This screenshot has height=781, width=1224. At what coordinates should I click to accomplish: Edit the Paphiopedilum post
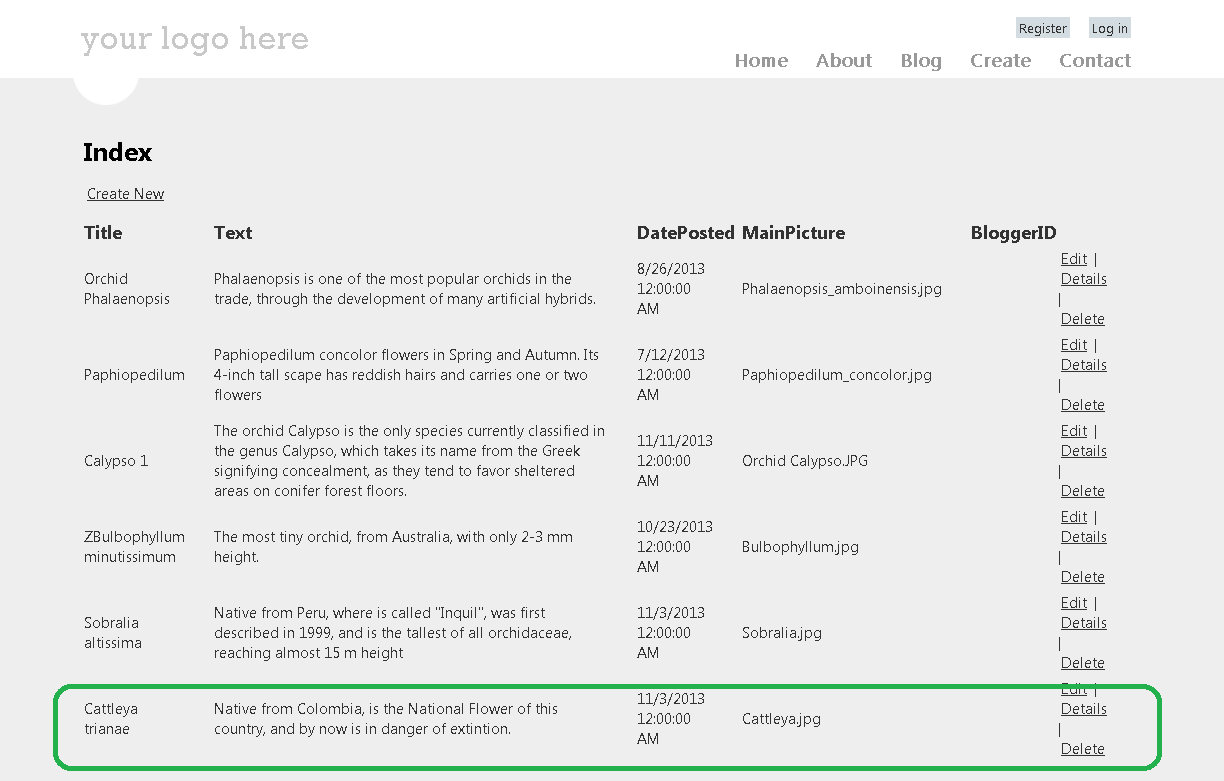click(x=1073, y=345)
